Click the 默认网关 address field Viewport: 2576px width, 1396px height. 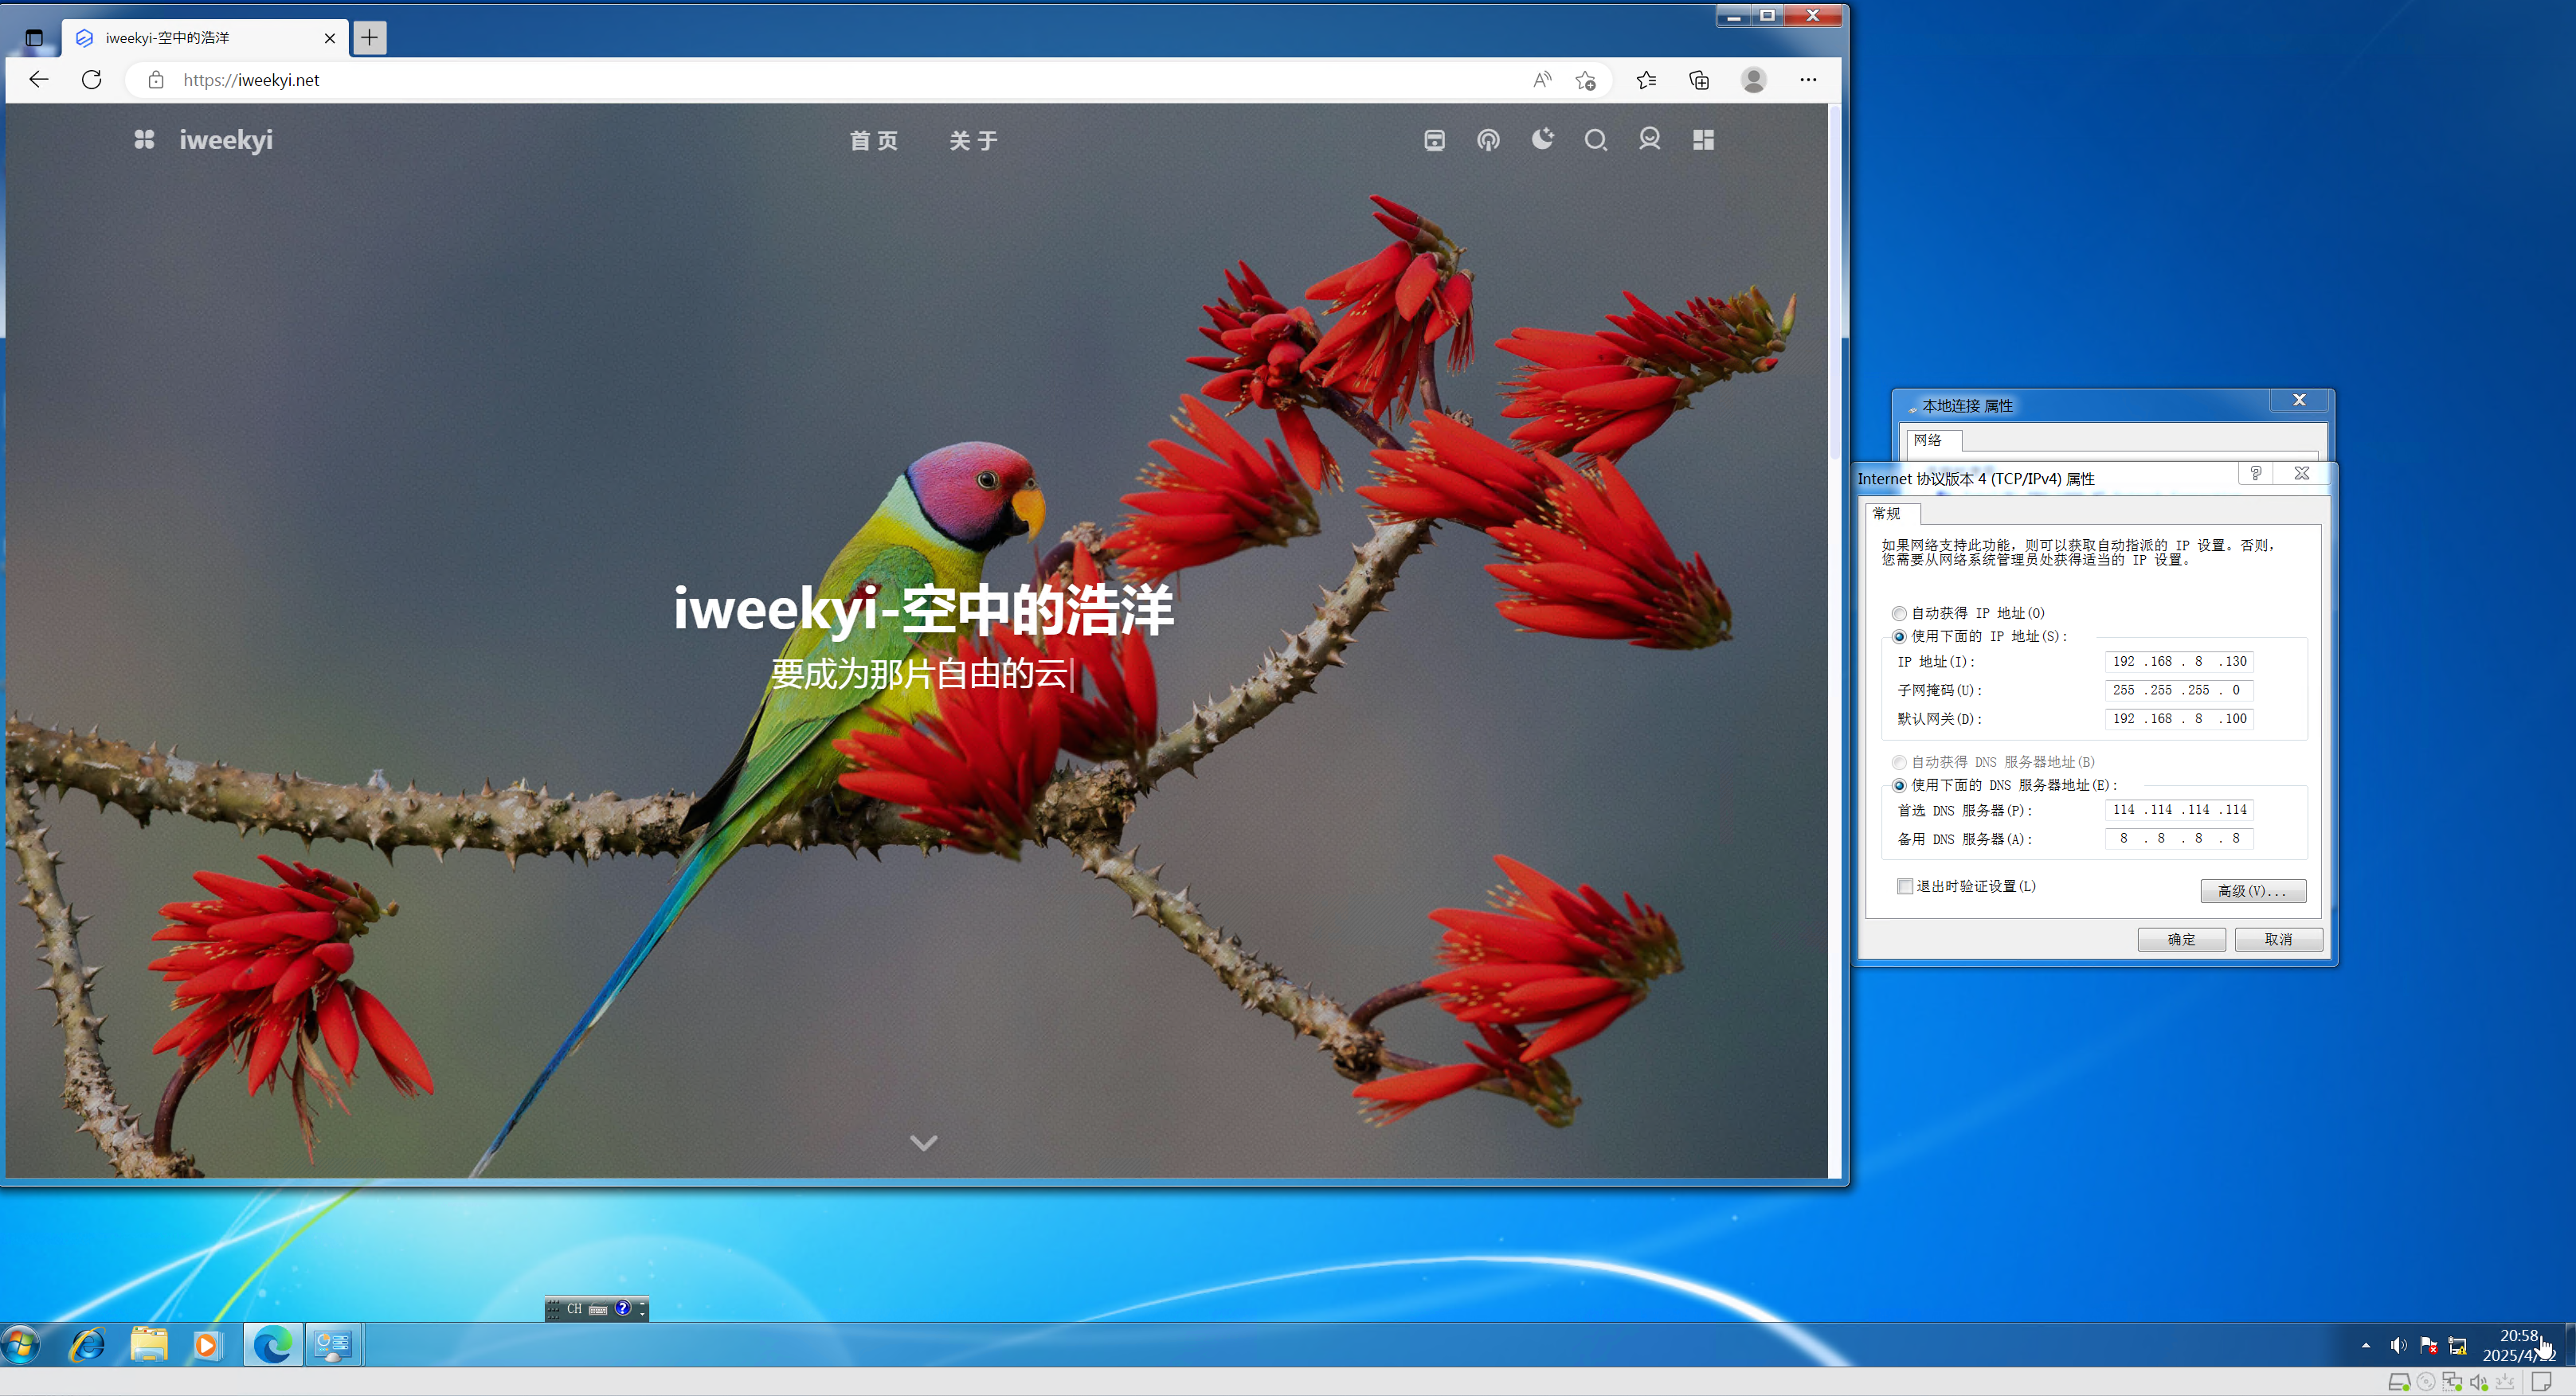pos(2179,718)
